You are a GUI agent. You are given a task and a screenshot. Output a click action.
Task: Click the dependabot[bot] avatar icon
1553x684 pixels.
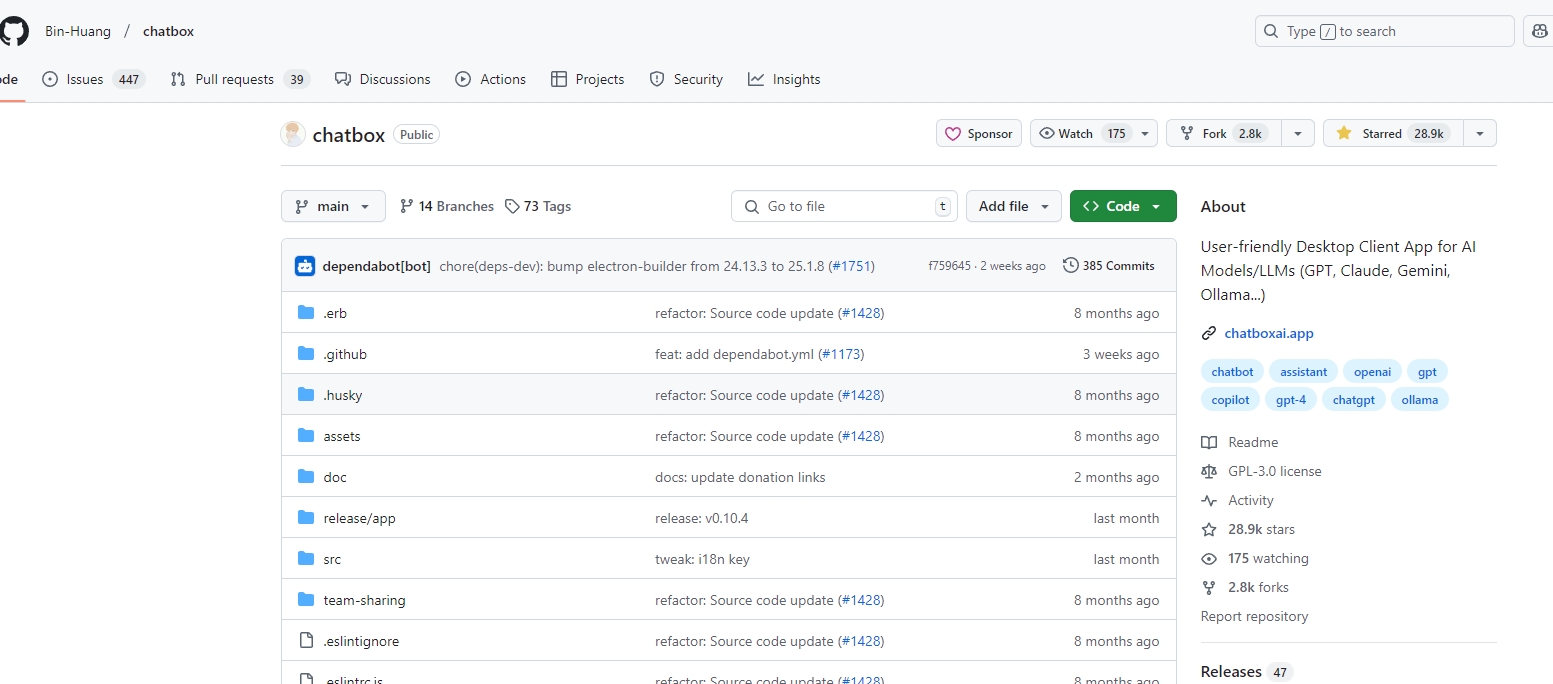tap(305, 266)
